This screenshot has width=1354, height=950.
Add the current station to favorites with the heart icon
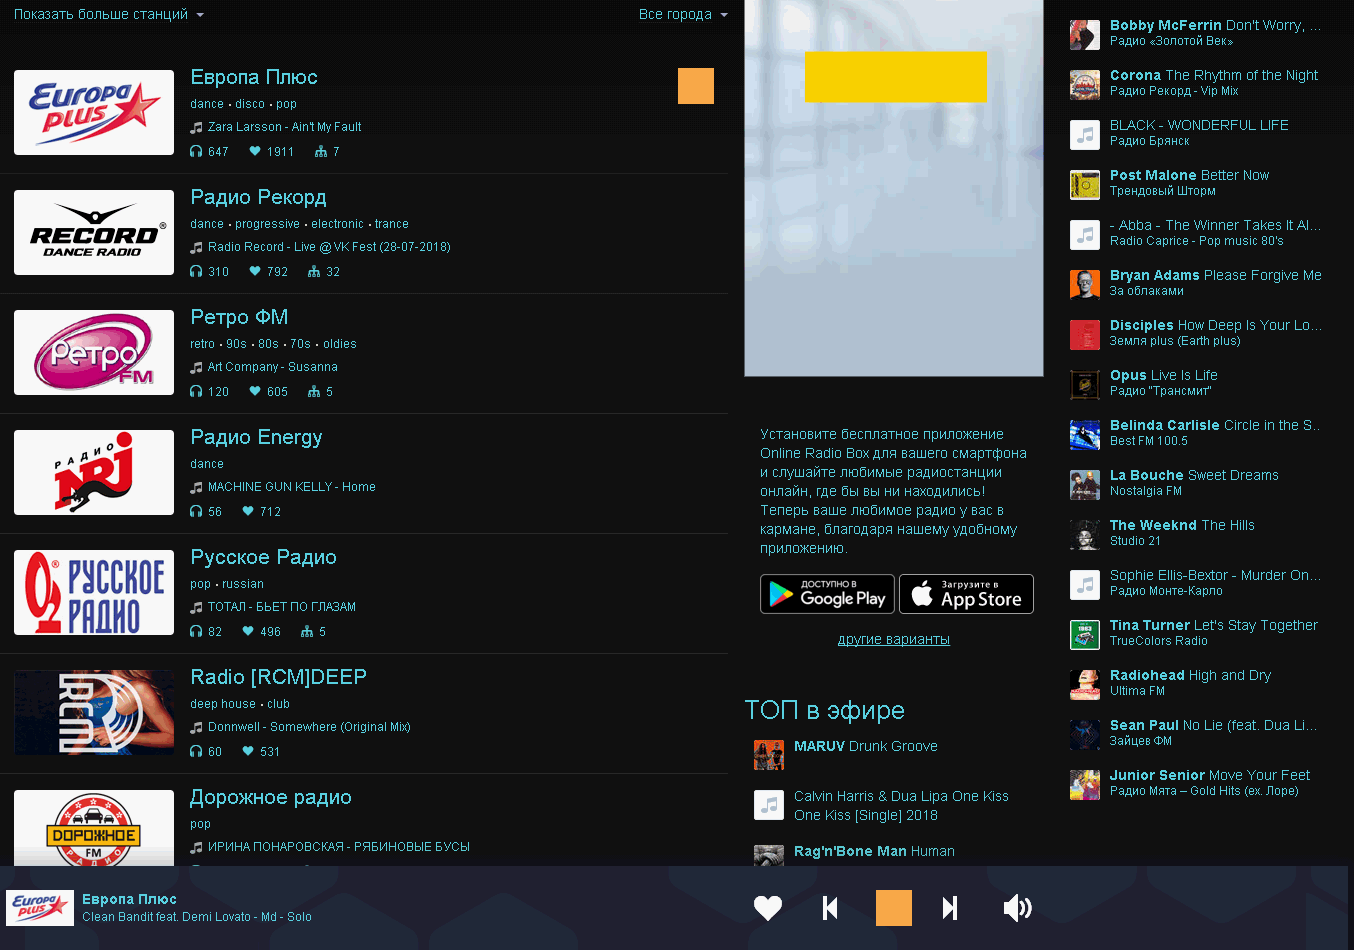(768, 908)
